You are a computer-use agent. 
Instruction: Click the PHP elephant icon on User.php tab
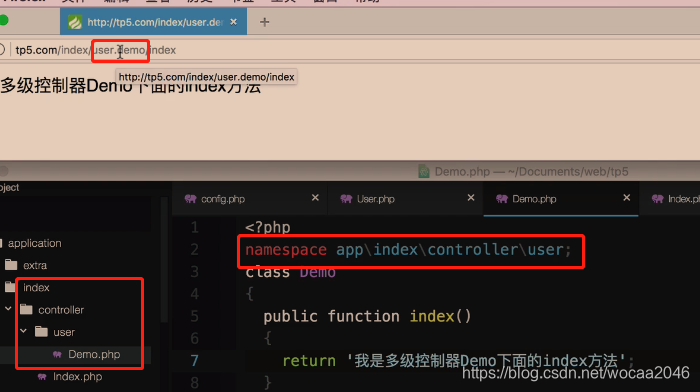(x=346, y=199)
